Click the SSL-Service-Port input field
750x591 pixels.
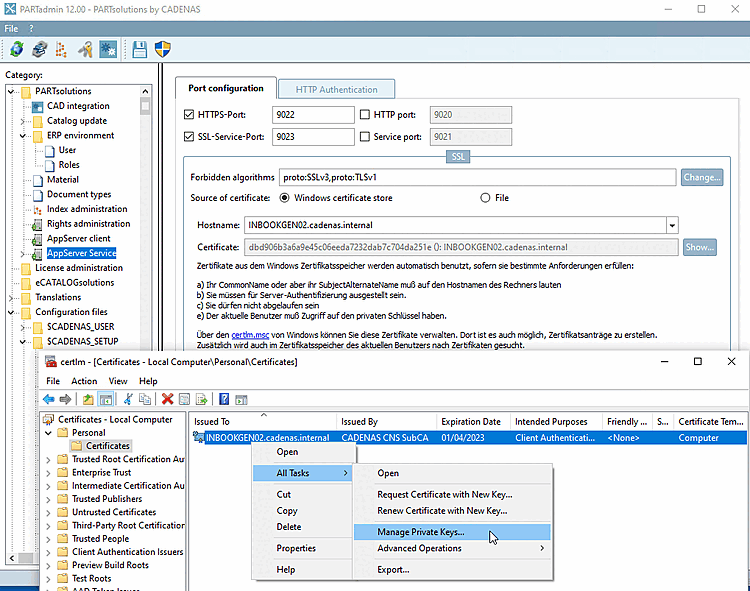tap(314, 137)
